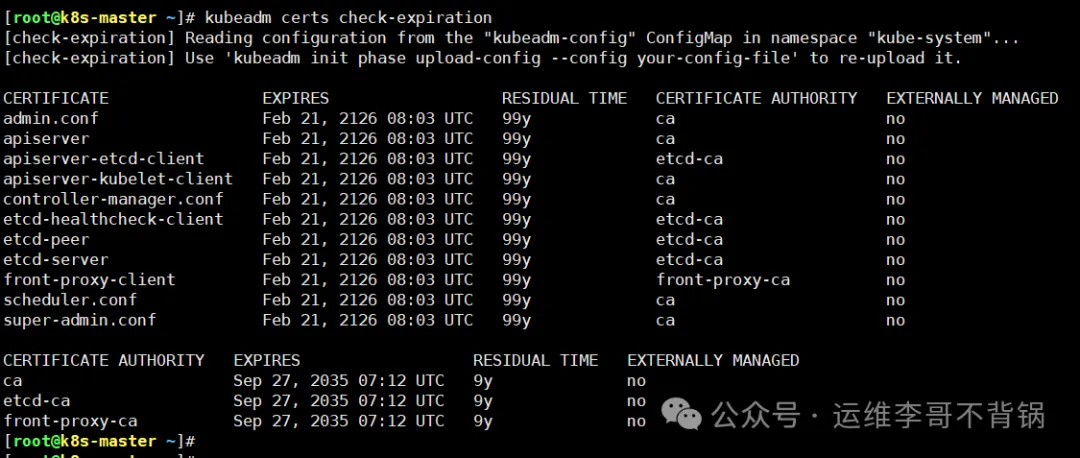Click the front-proxy-ca value in the authority column
Image resolution: width=1080 pixels, height=458 pixels.
coord(723,279)
